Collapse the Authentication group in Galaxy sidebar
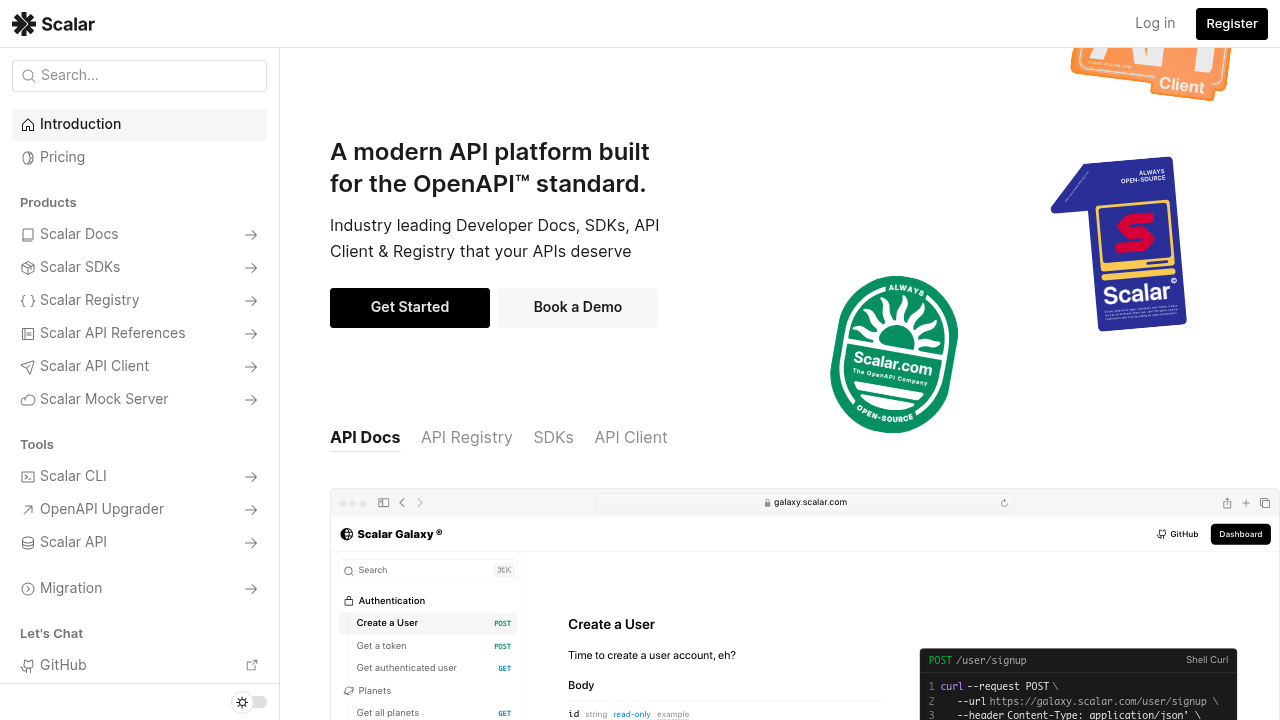The image size is (1280, 720). (x=428, y=601)
